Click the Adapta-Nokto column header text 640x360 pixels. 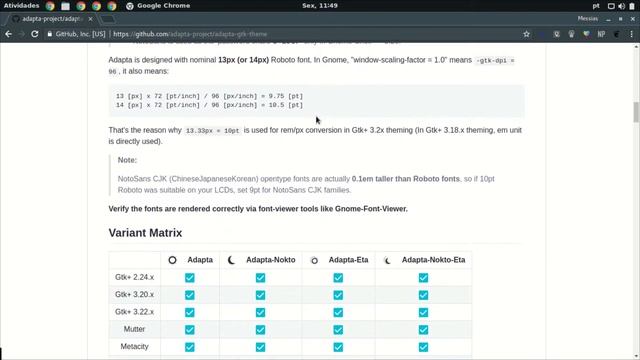271,260
